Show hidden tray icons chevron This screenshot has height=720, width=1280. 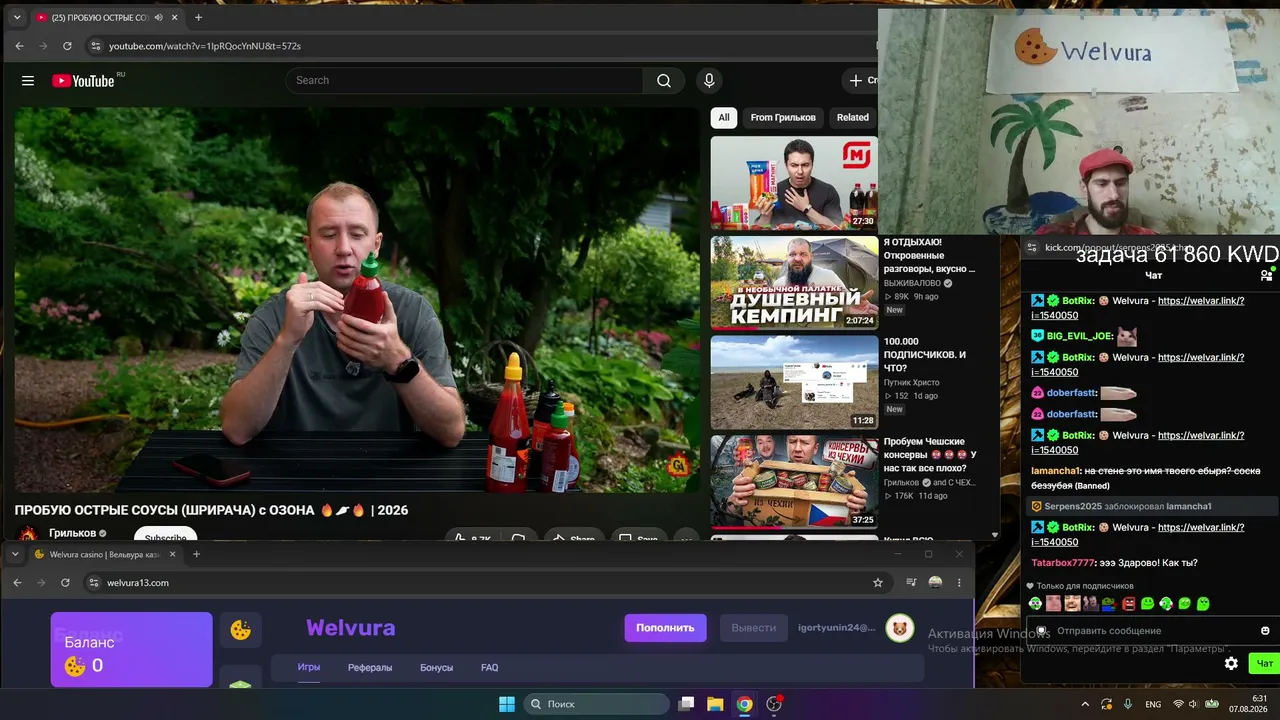tap(1085, 704)
